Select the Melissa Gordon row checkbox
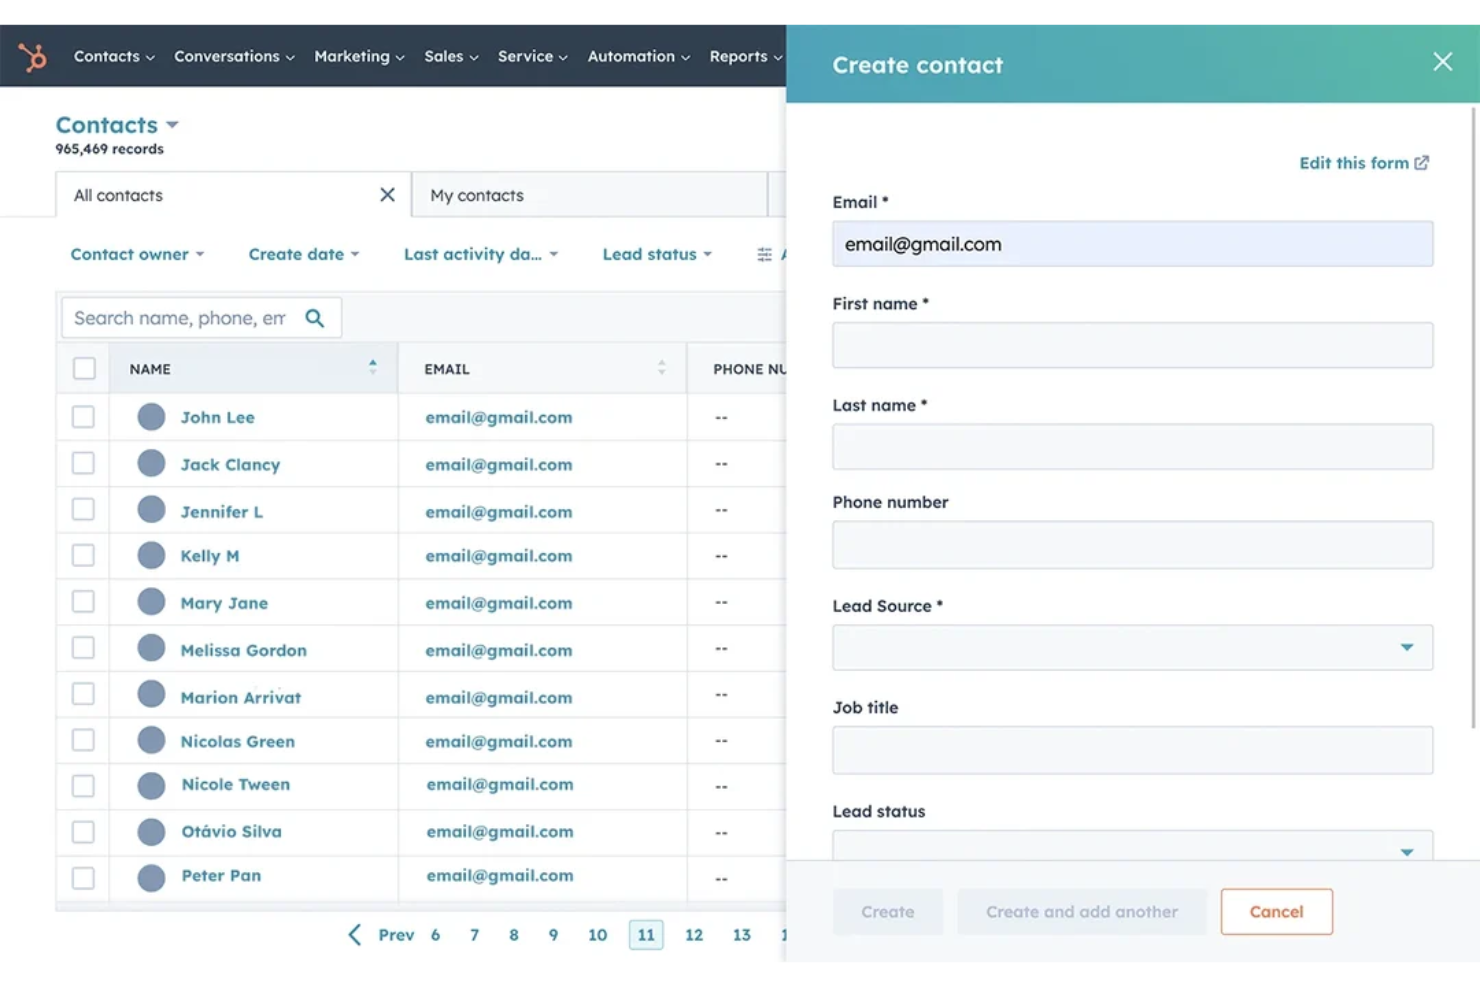 [x=83, y=648]
